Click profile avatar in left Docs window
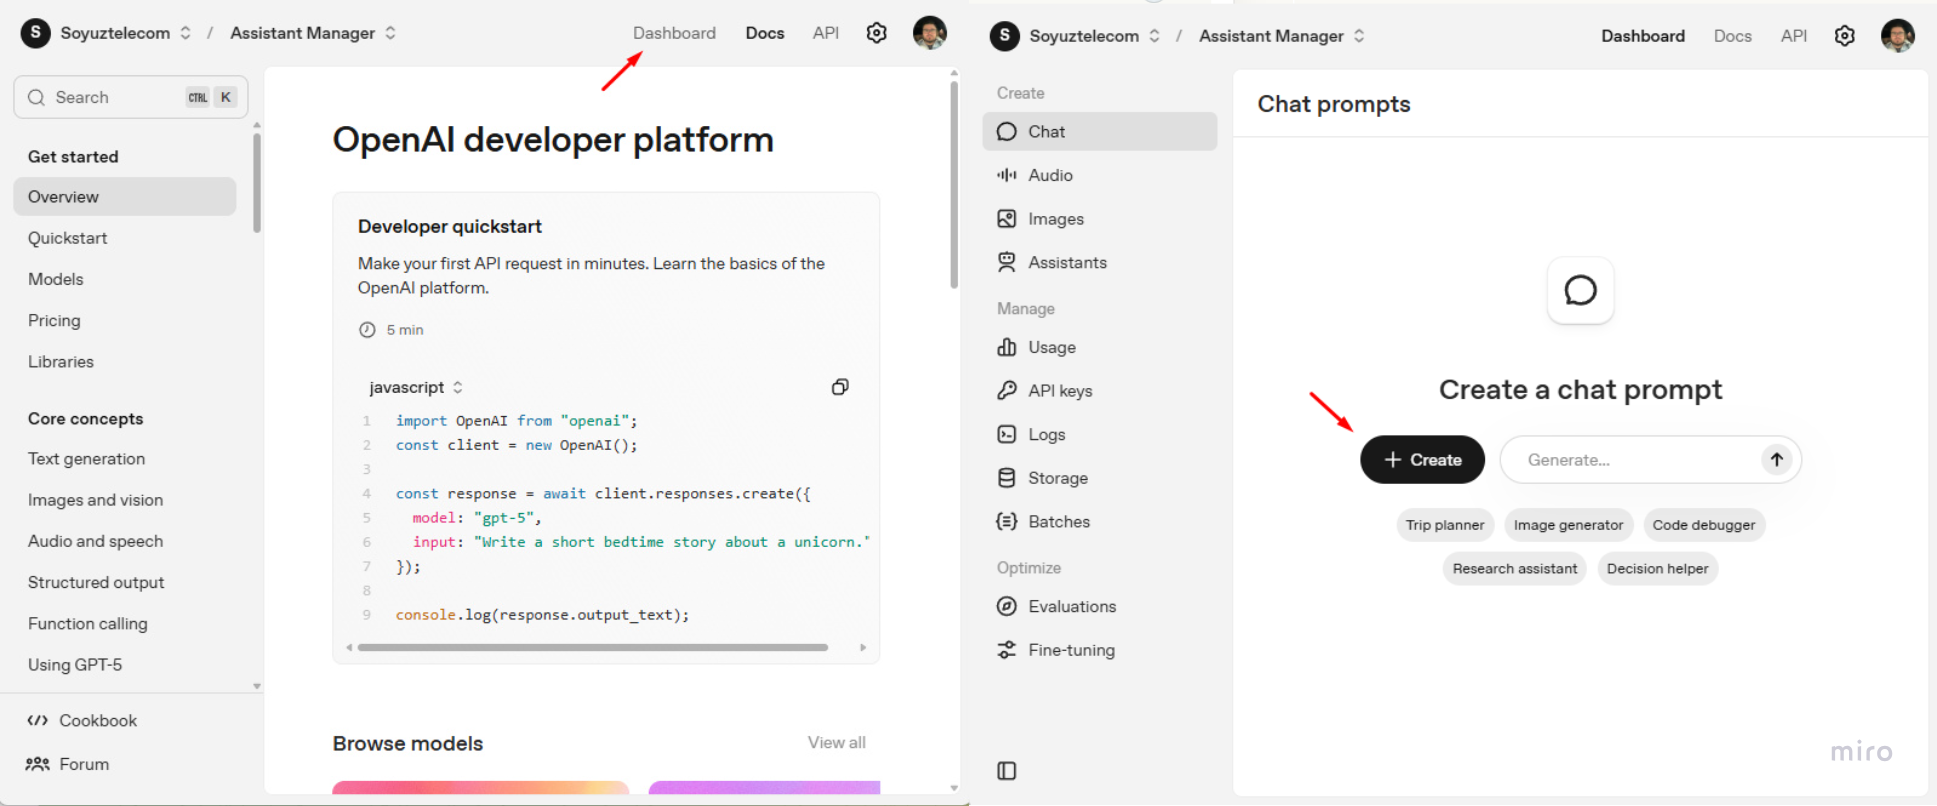1937x806 pixels. 930,33
